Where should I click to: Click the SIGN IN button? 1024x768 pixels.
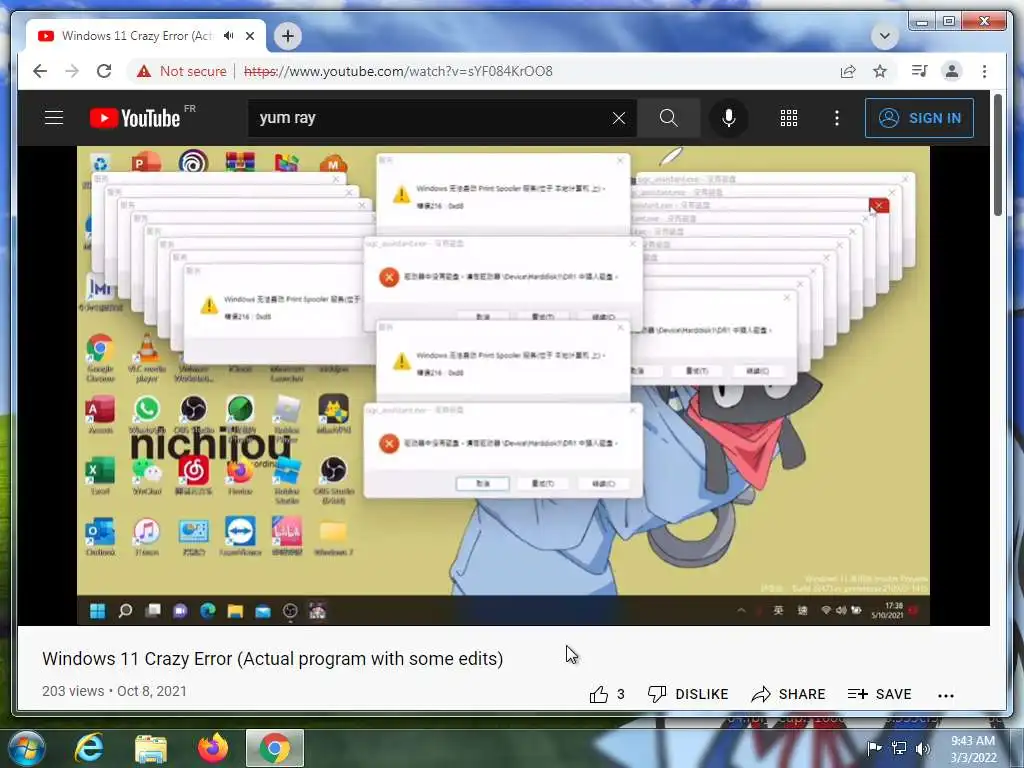919,118
